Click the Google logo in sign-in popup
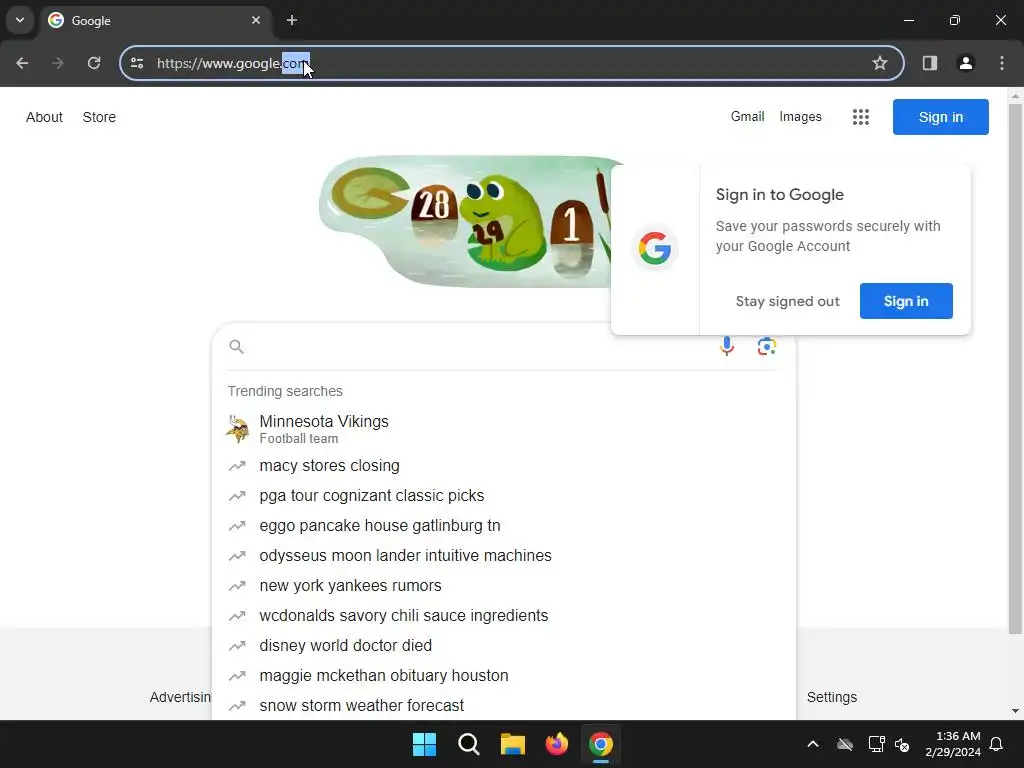Viewport: 1024px width, 768px height. click(655, 249)
